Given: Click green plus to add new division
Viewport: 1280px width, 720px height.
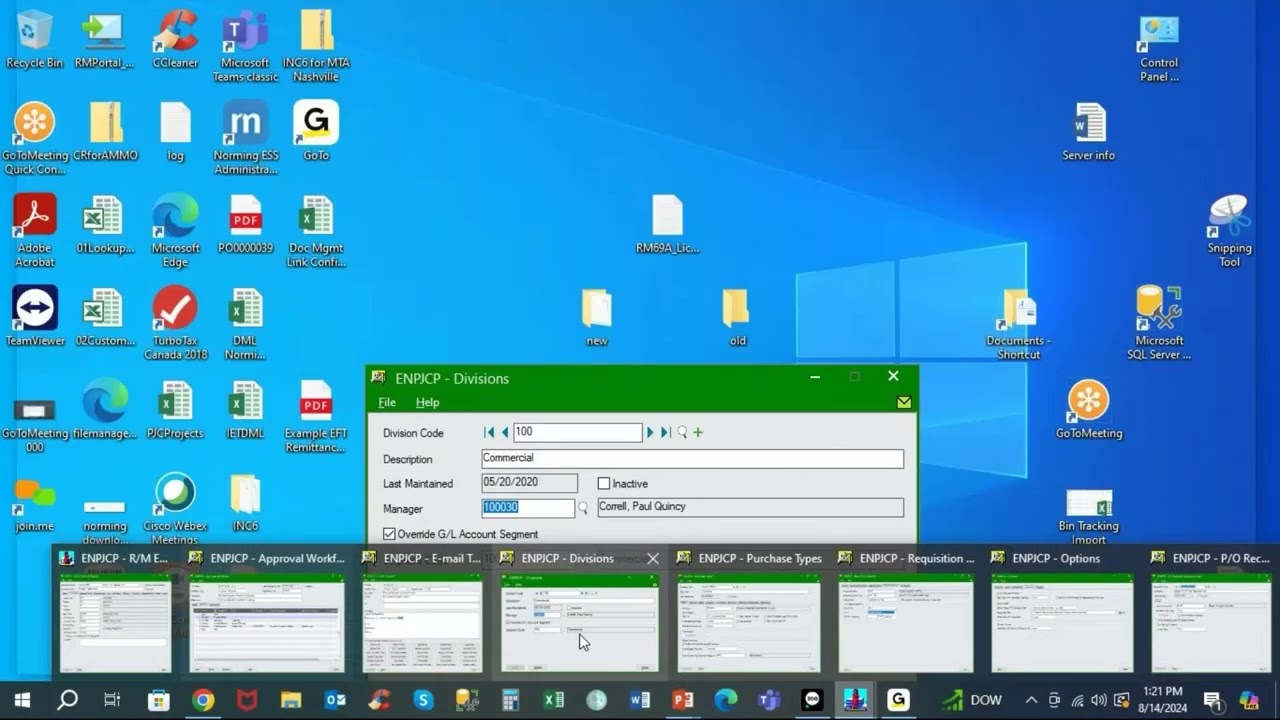Looking at the screenshot, I should [698, 432].
